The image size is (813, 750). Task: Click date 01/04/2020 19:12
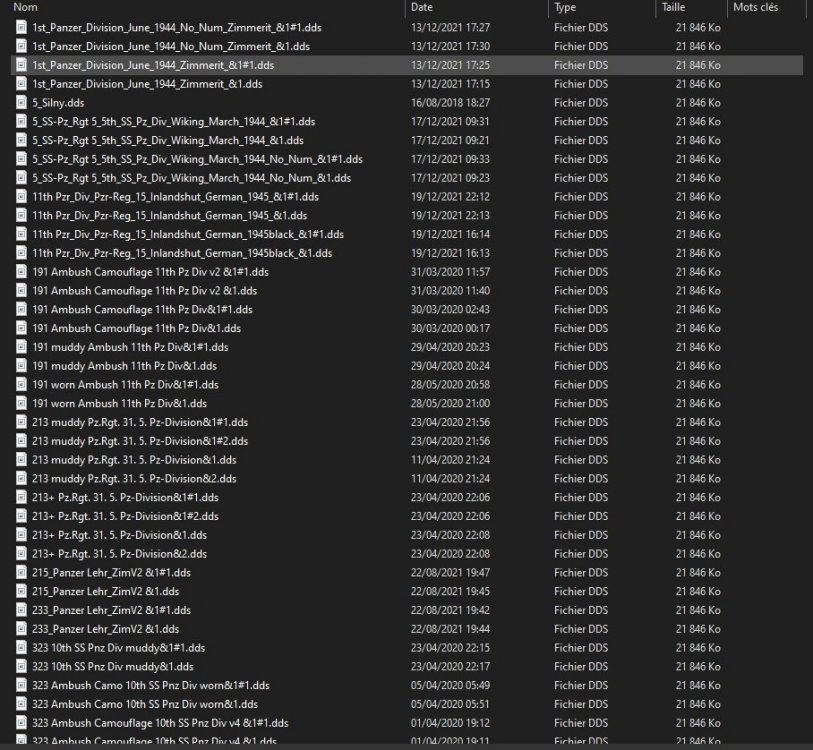(450, 723)
